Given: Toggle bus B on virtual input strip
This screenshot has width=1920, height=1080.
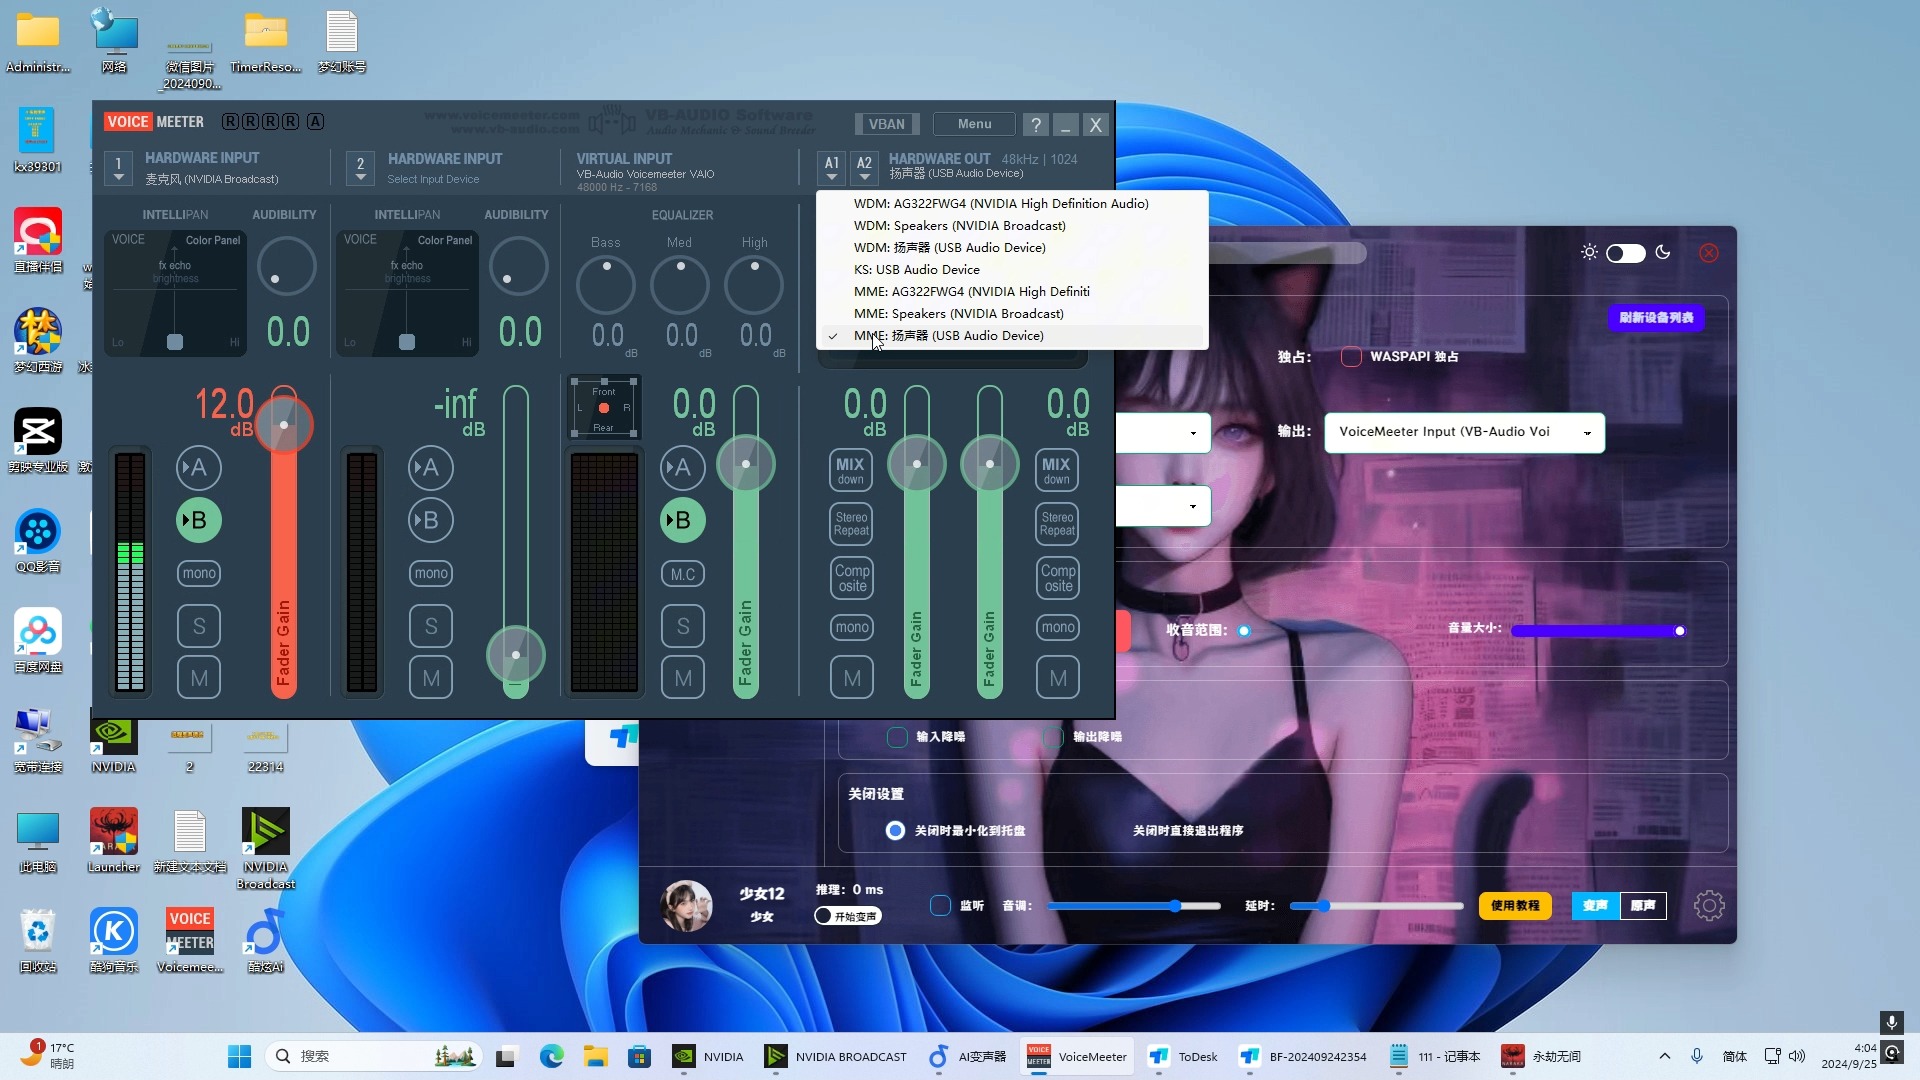Looking at the screenshot, I should (x=683, y=520).
